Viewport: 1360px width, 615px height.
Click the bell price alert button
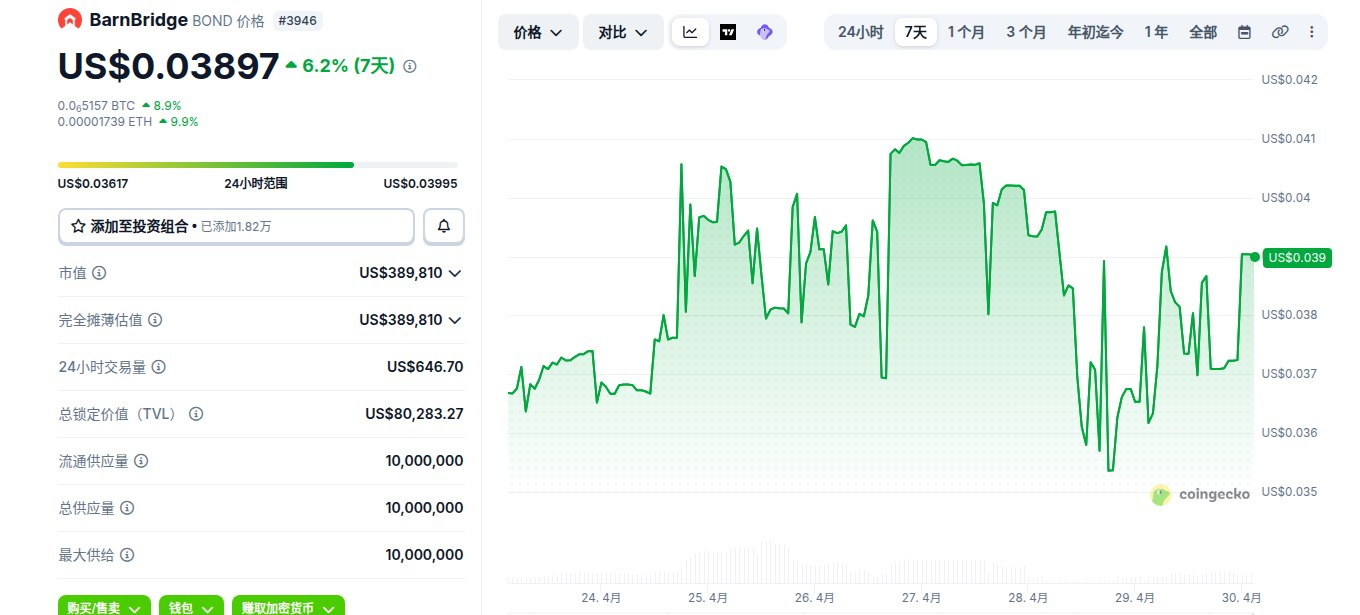(x=444, y=227)
